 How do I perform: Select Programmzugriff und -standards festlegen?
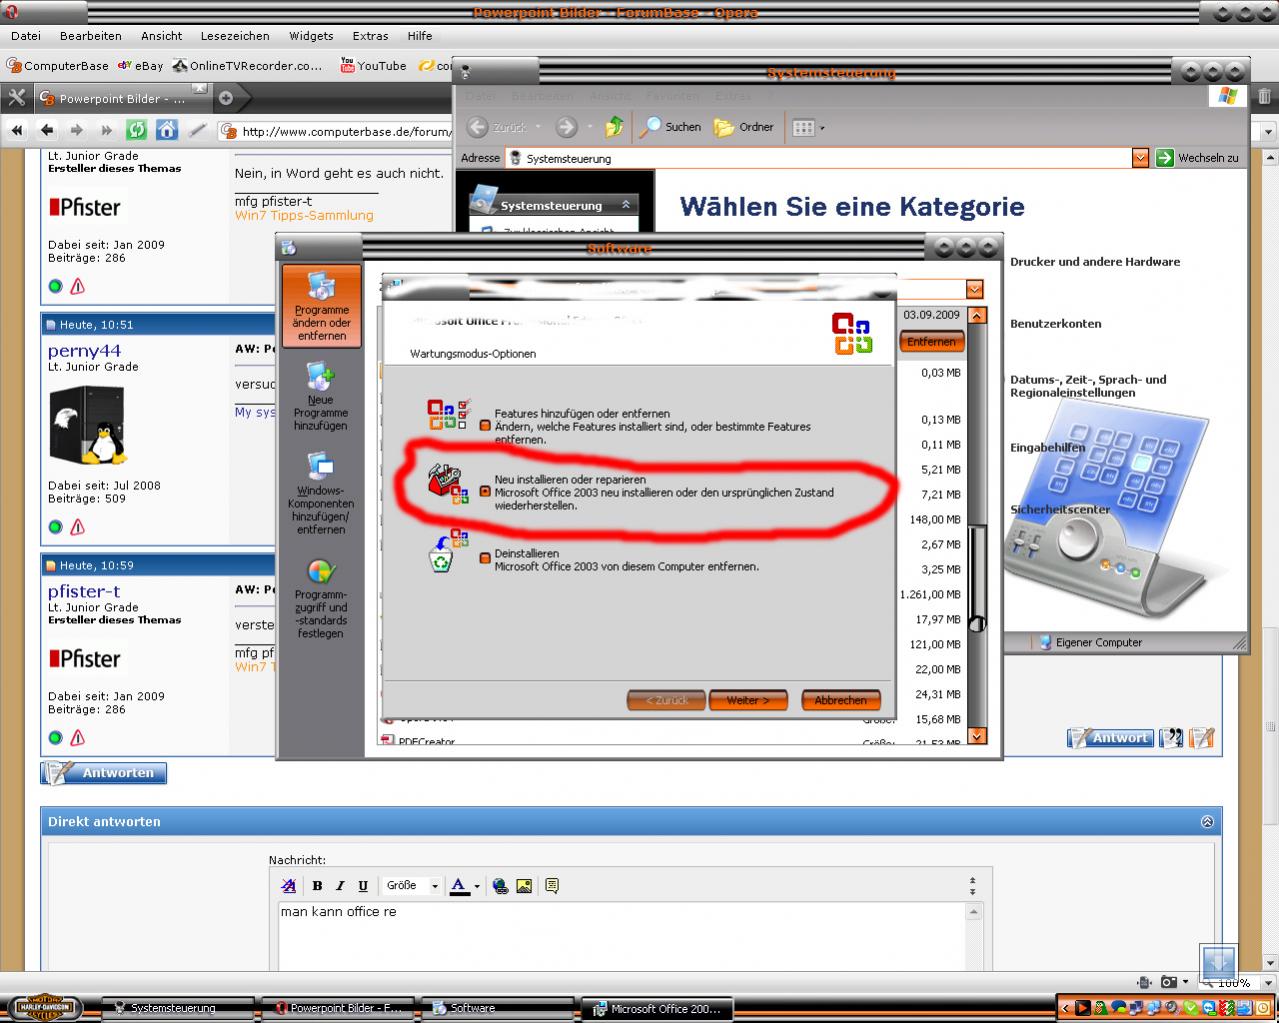(321, 598)
